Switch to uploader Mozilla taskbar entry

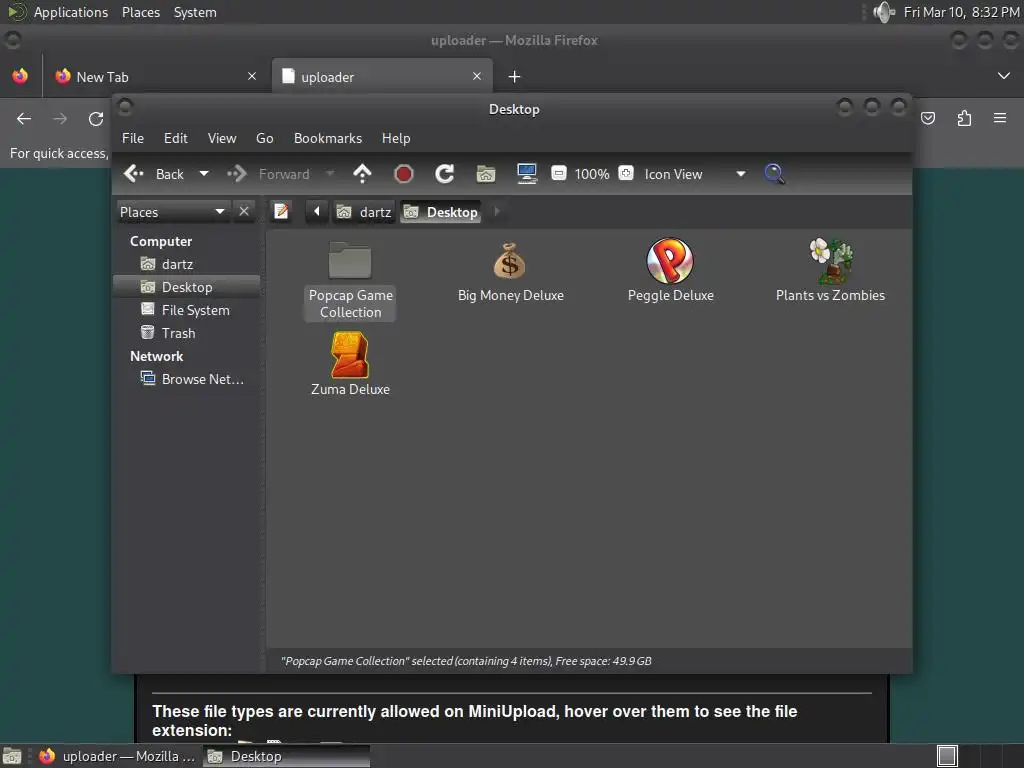coord(118,756)
